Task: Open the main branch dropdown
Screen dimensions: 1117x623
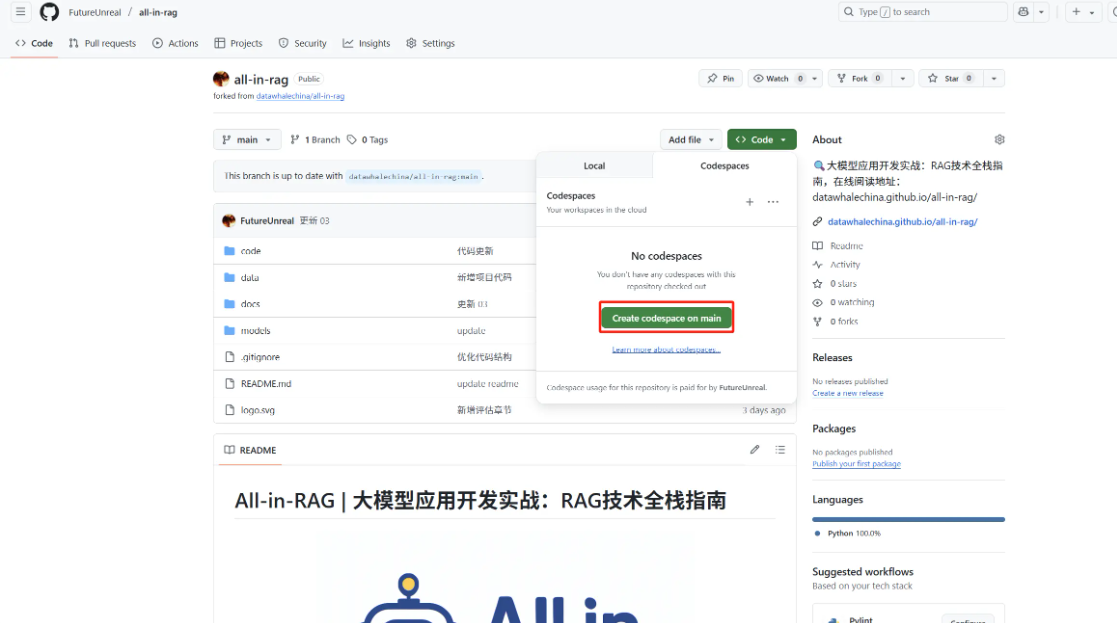Action: [x=246, y=139]
